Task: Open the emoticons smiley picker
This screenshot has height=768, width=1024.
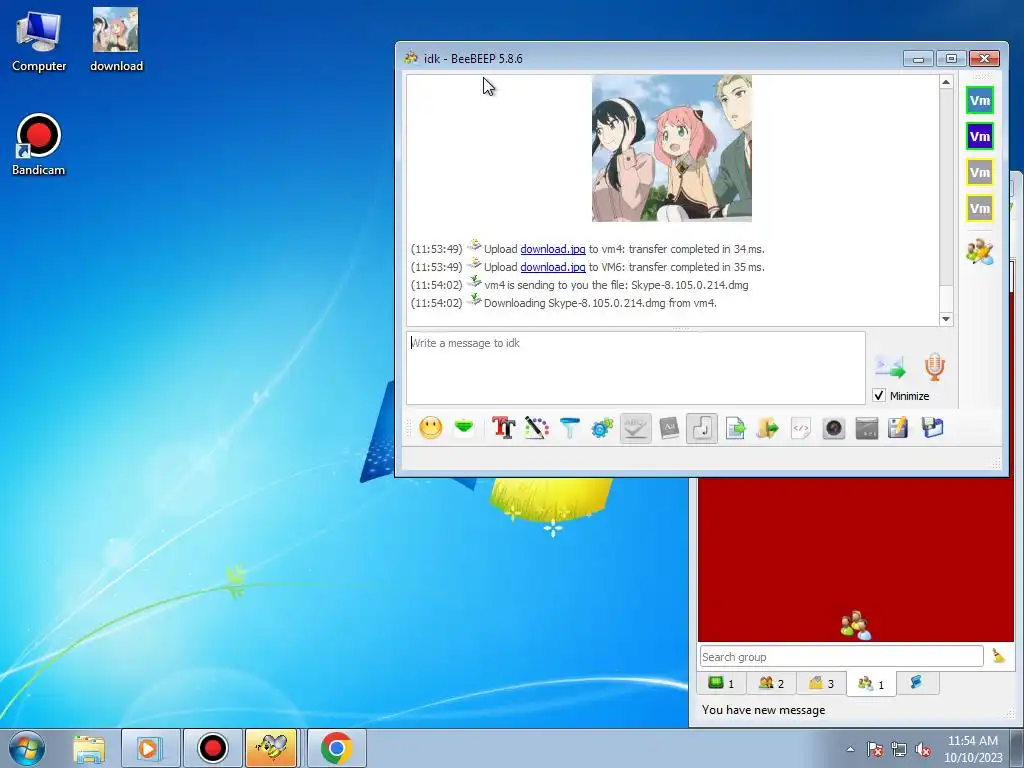Action: [430, 428]
